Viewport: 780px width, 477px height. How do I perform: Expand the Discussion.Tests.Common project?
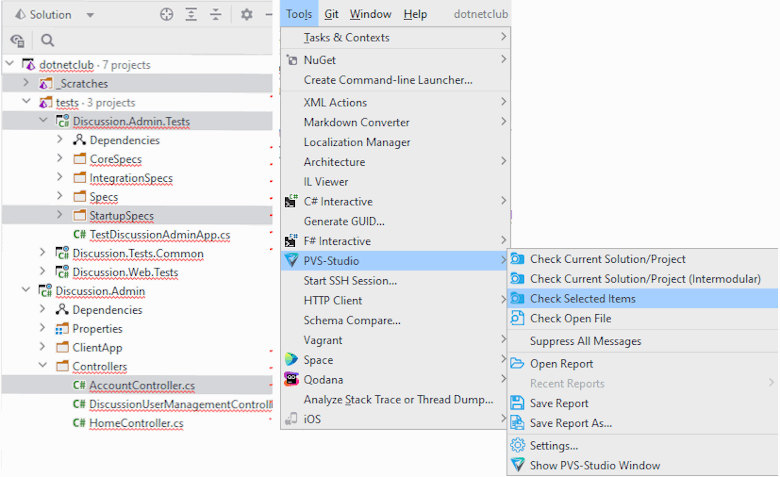tap(43, 253)
